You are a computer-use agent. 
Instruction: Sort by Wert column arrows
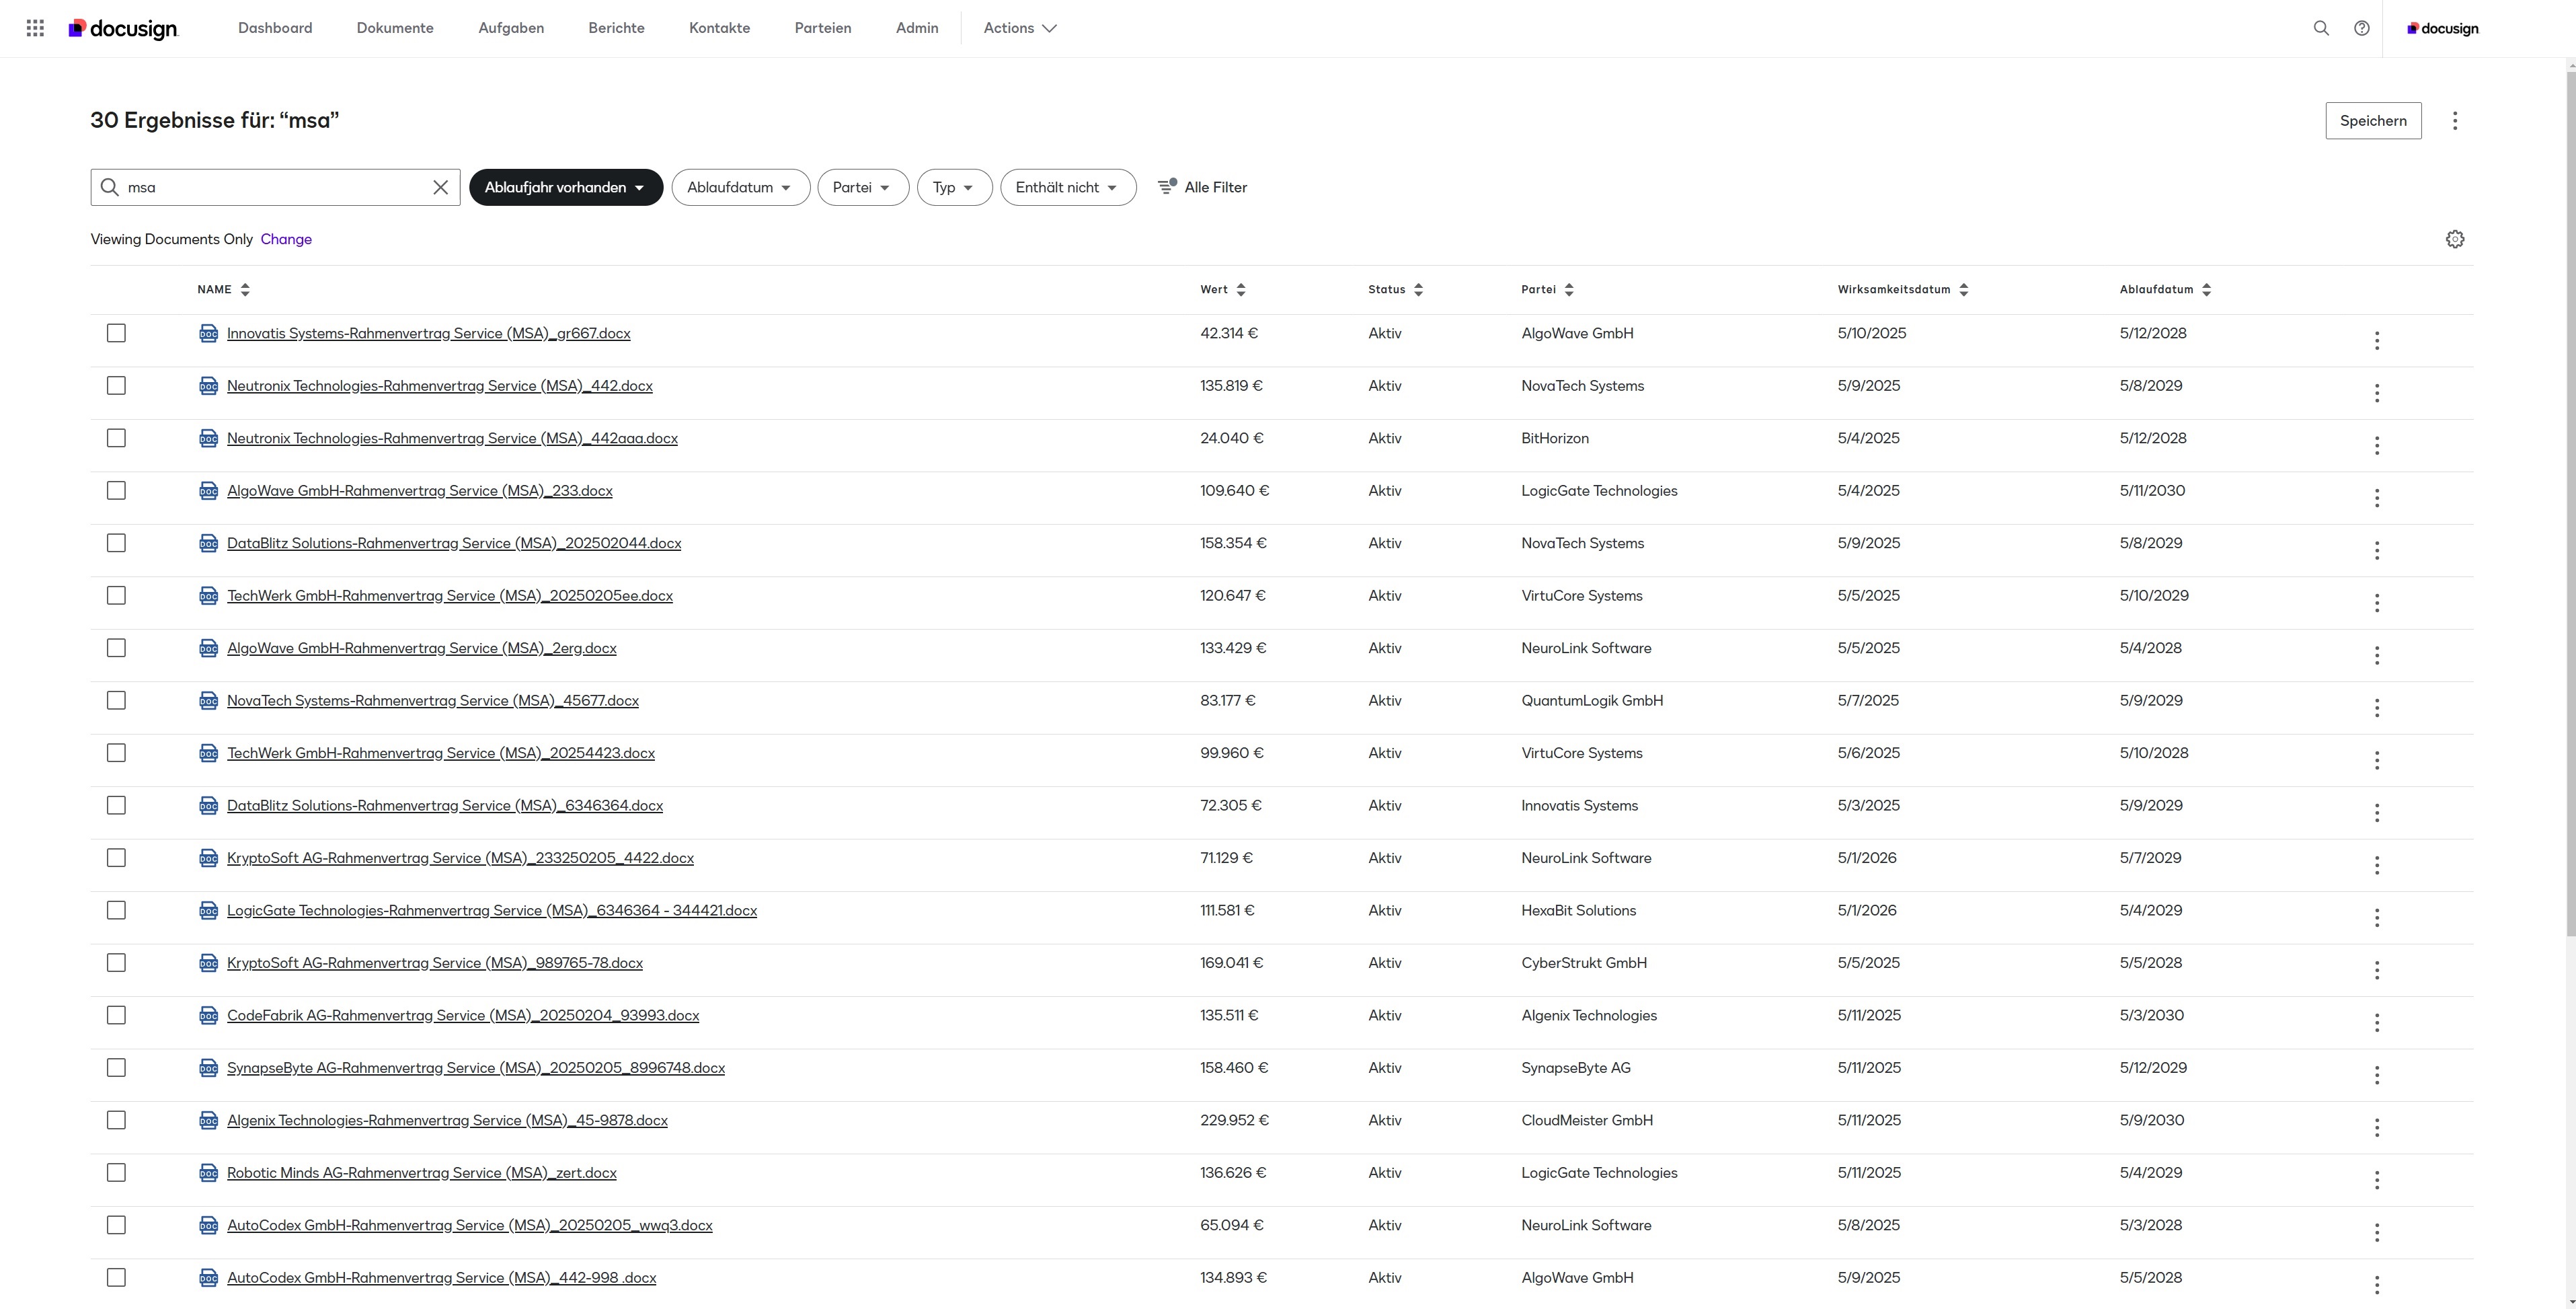(1241, 290)
